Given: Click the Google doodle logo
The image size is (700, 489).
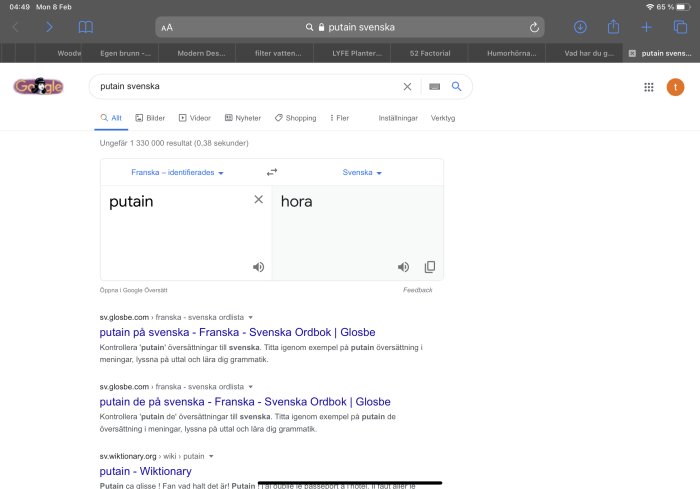Looking at the screenshot, I should tap(38, 86).
